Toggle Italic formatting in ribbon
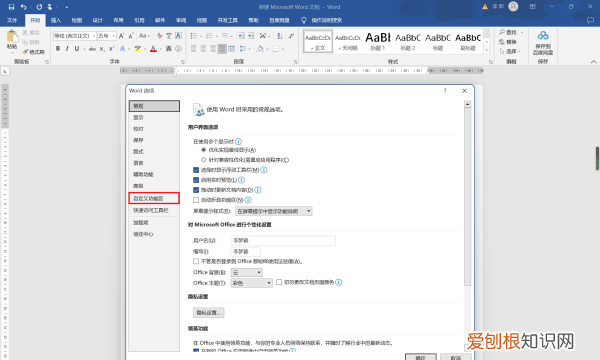Screen dimensions: 600x360 pyautogui.click(x=67, y=49)
